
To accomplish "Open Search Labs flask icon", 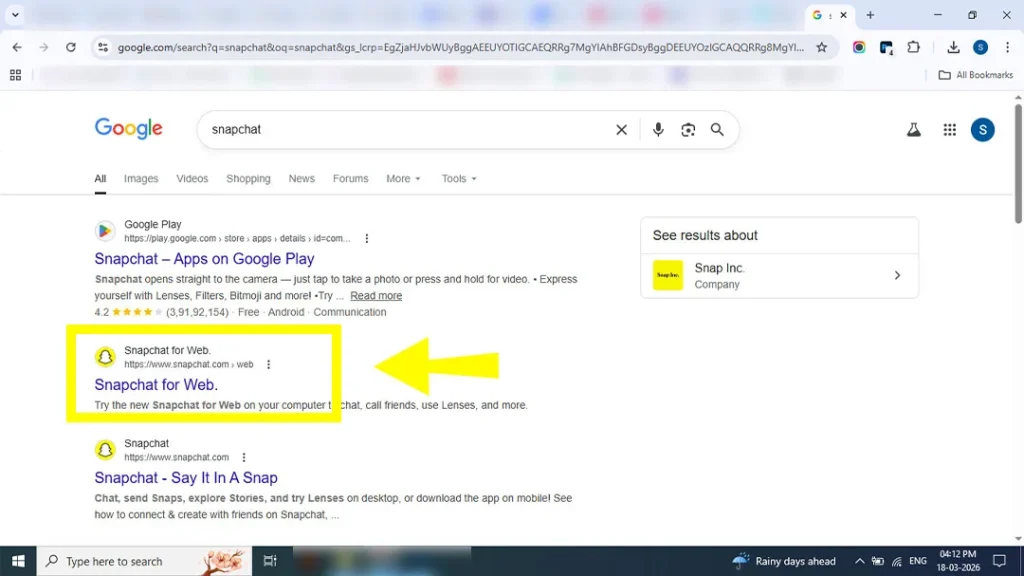I will [x=913, y=130].
